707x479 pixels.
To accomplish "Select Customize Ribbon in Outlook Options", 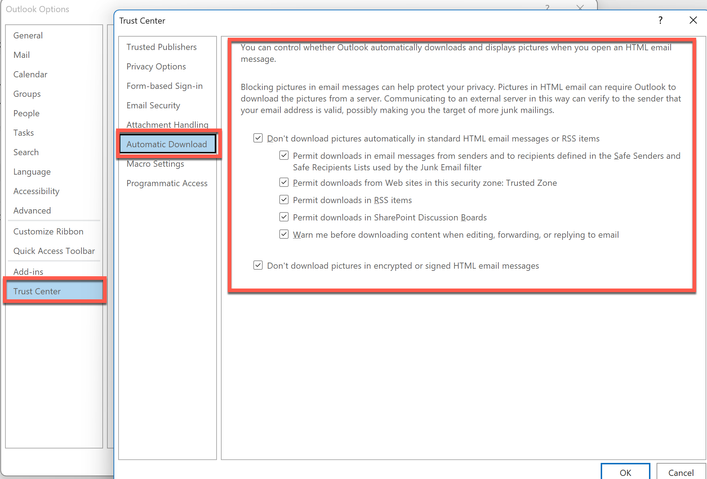I will point(48,231).
